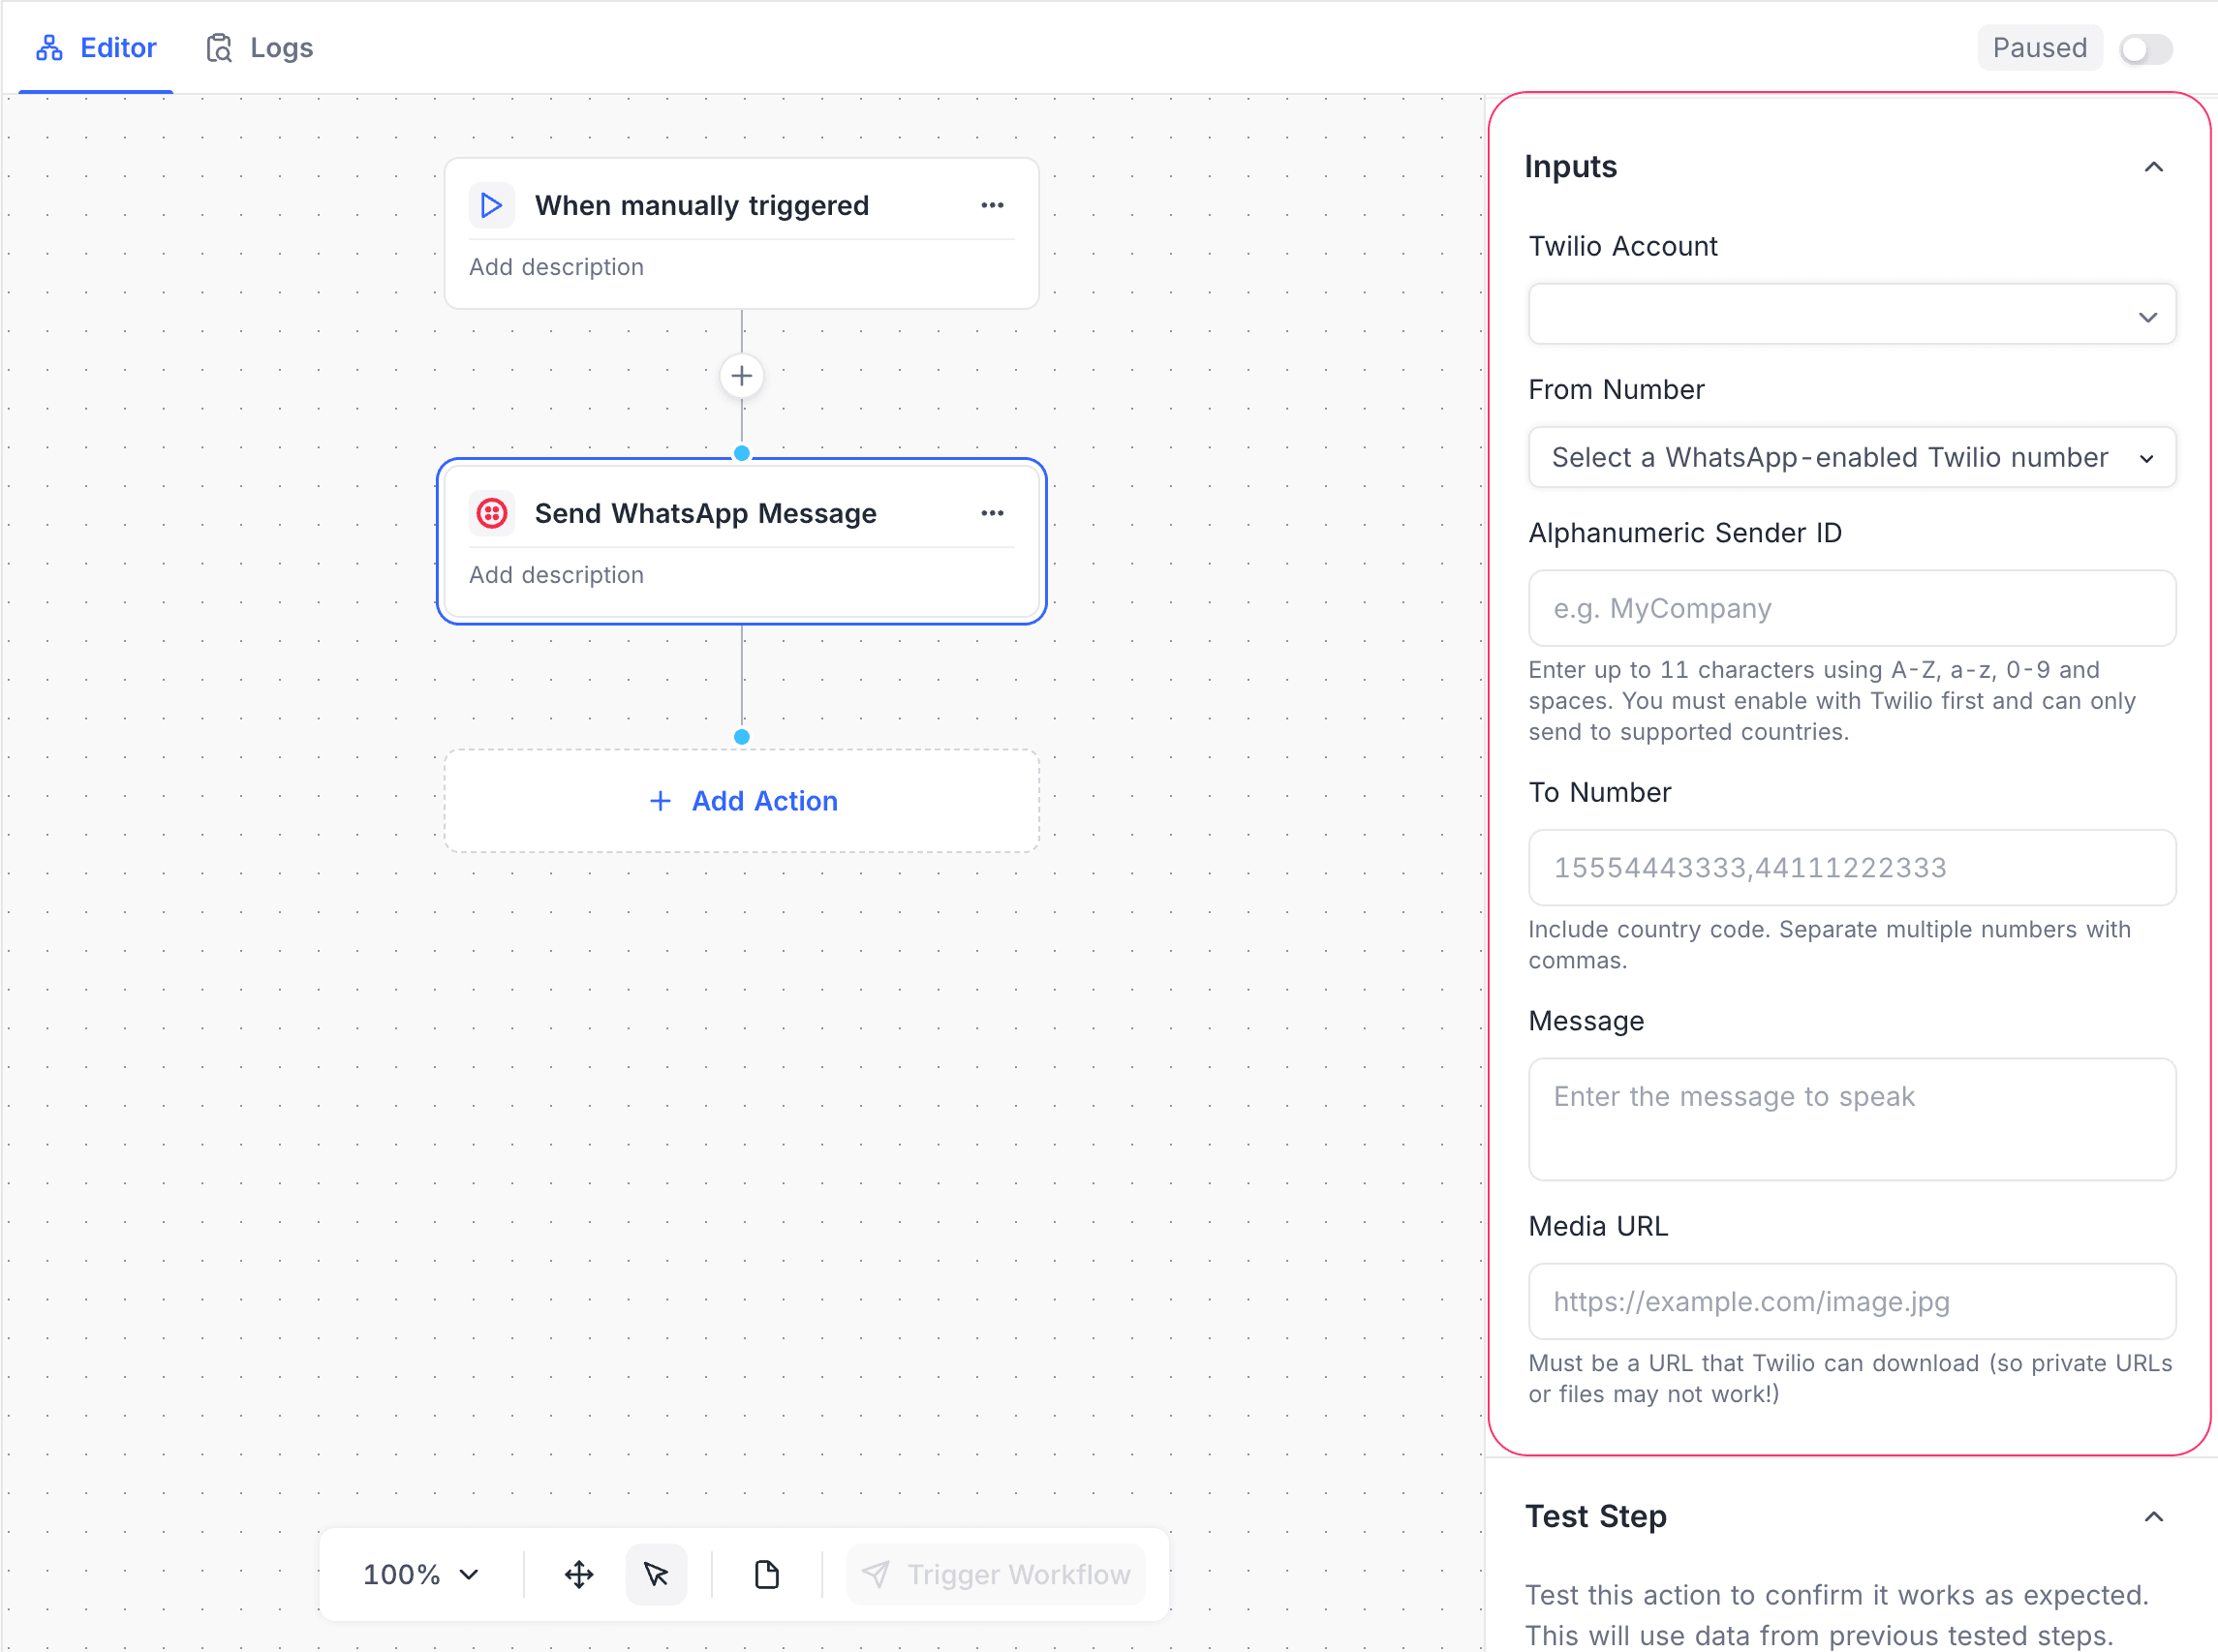Open the ellipsis menu on When manually triggered

992,205
